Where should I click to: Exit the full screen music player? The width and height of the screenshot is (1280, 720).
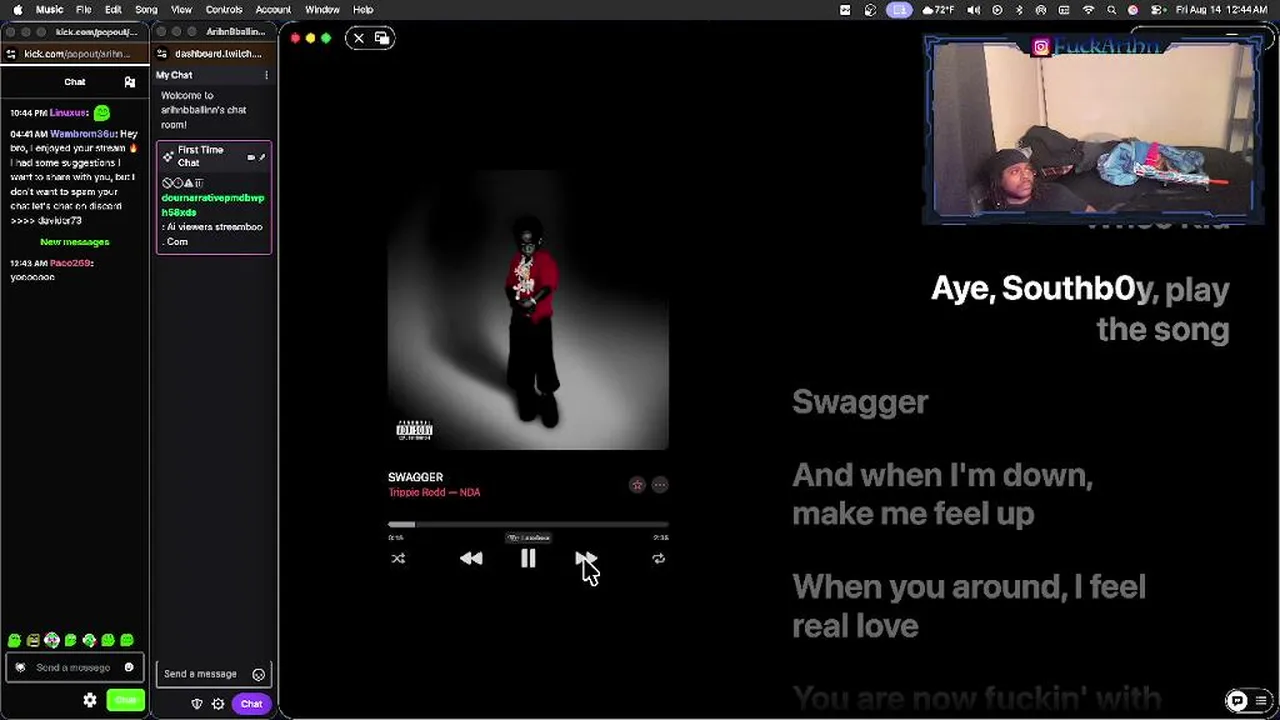[359, 38]
